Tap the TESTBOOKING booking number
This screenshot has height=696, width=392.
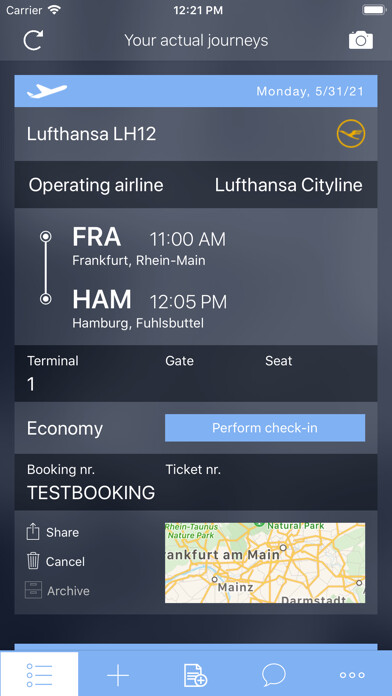point(91,493)
